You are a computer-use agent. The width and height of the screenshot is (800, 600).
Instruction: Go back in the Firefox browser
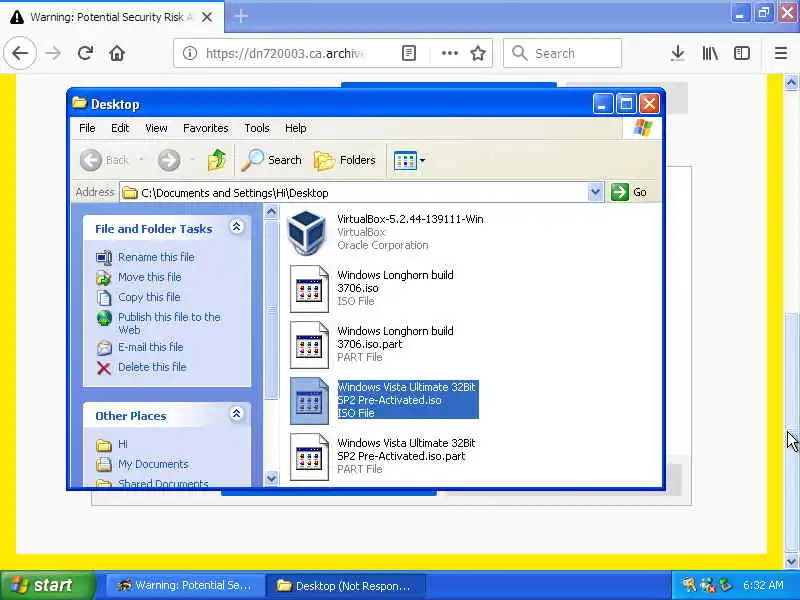pos(20,53)
